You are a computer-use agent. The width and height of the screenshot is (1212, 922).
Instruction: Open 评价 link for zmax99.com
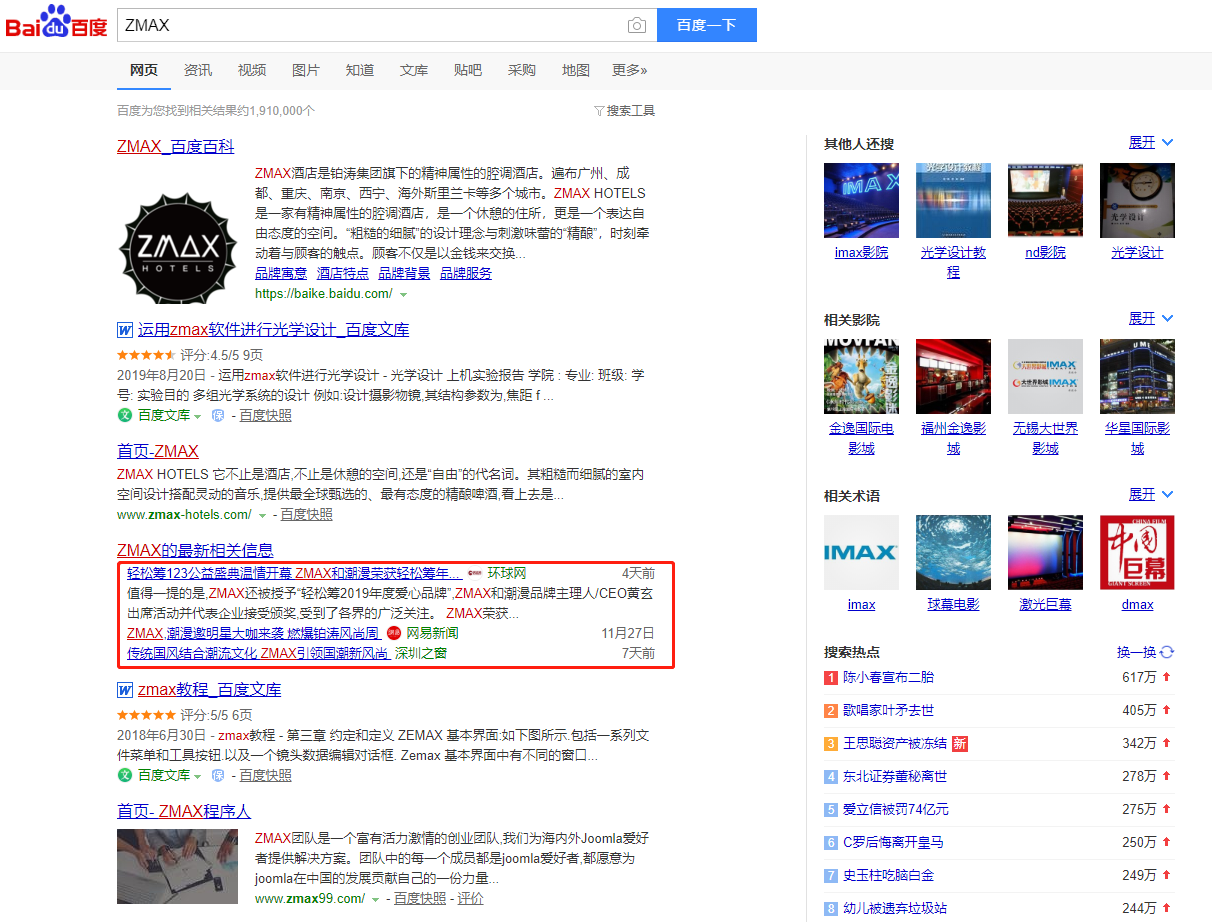(470, 898)
